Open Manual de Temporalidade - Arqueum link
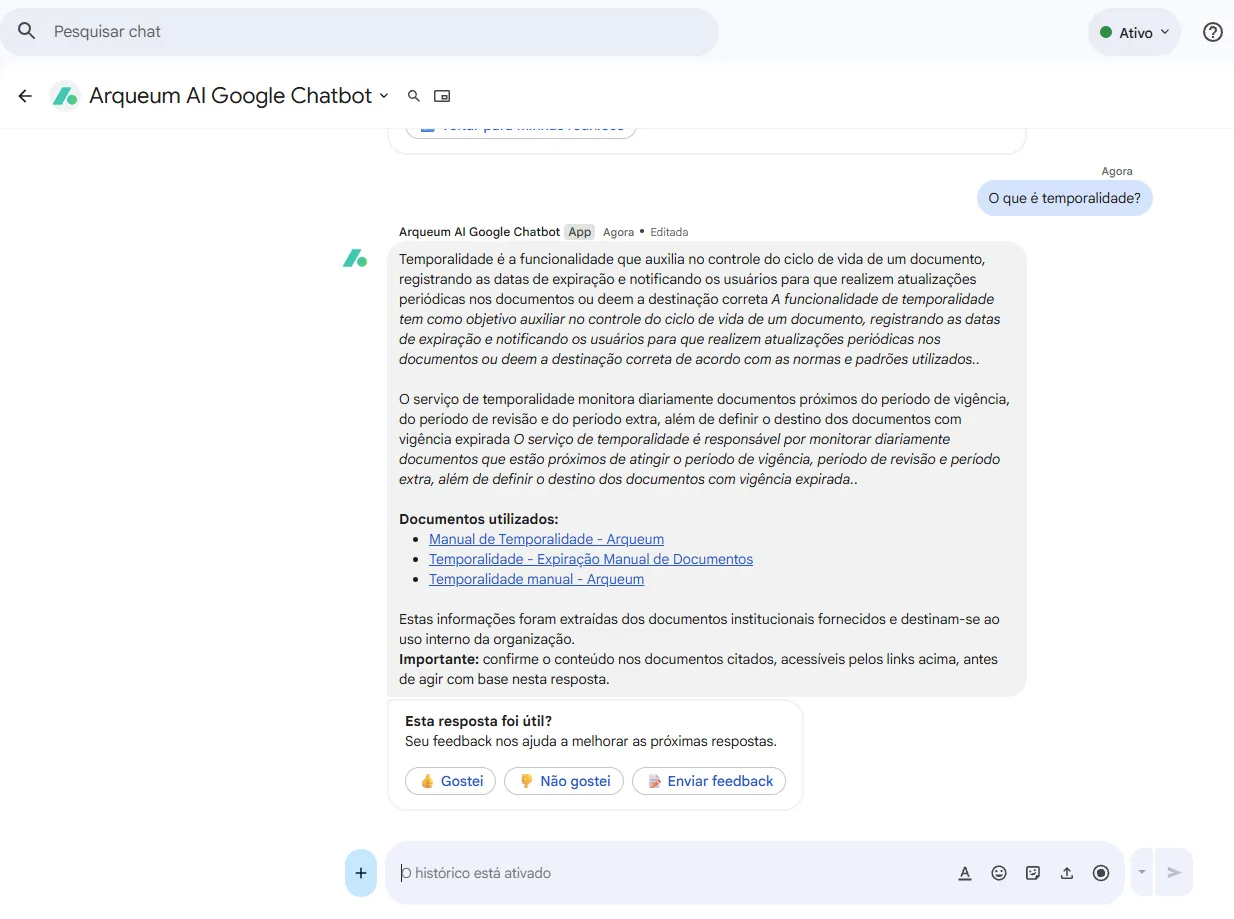This screenshot has width=1234, height=919. 546,539
